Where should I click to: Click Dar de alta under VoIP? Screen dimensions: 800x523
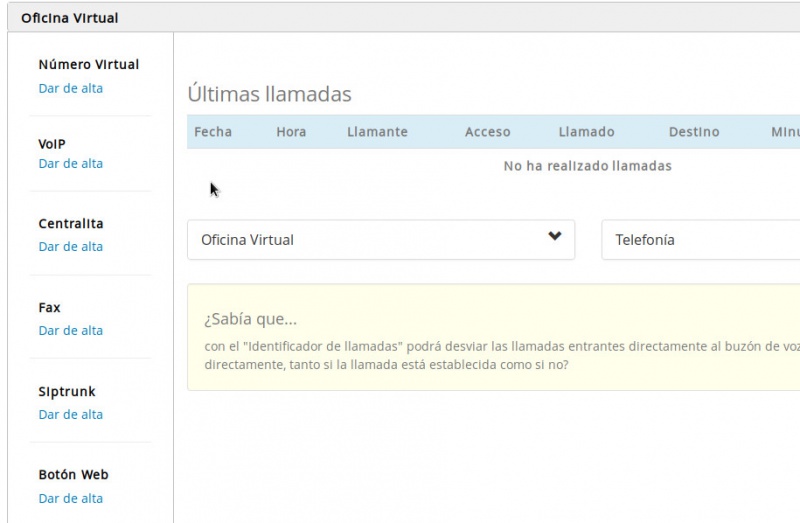pos(70,163)
